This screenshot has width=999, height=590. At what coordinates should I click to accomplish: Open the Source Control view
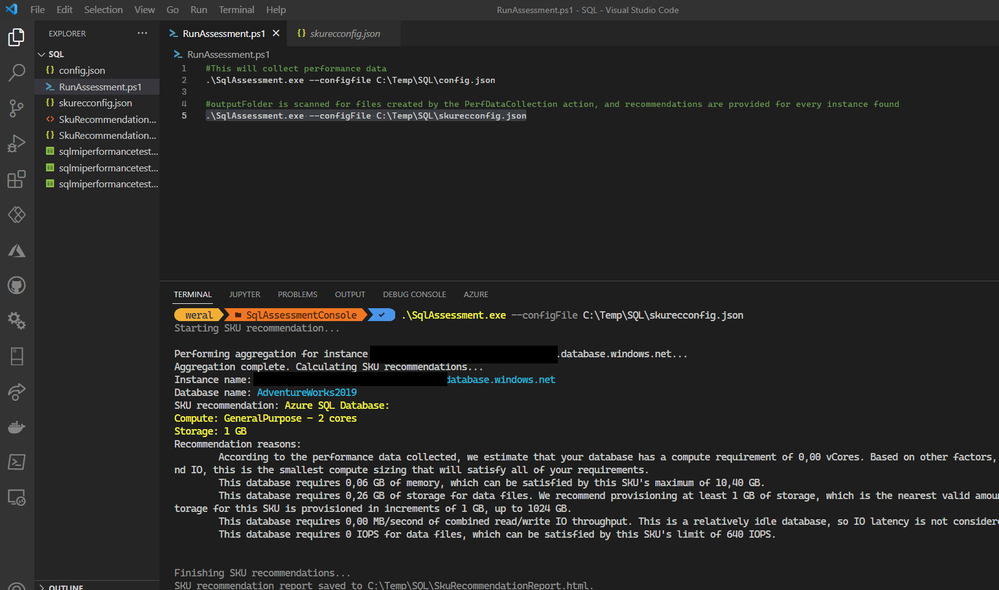17,108
